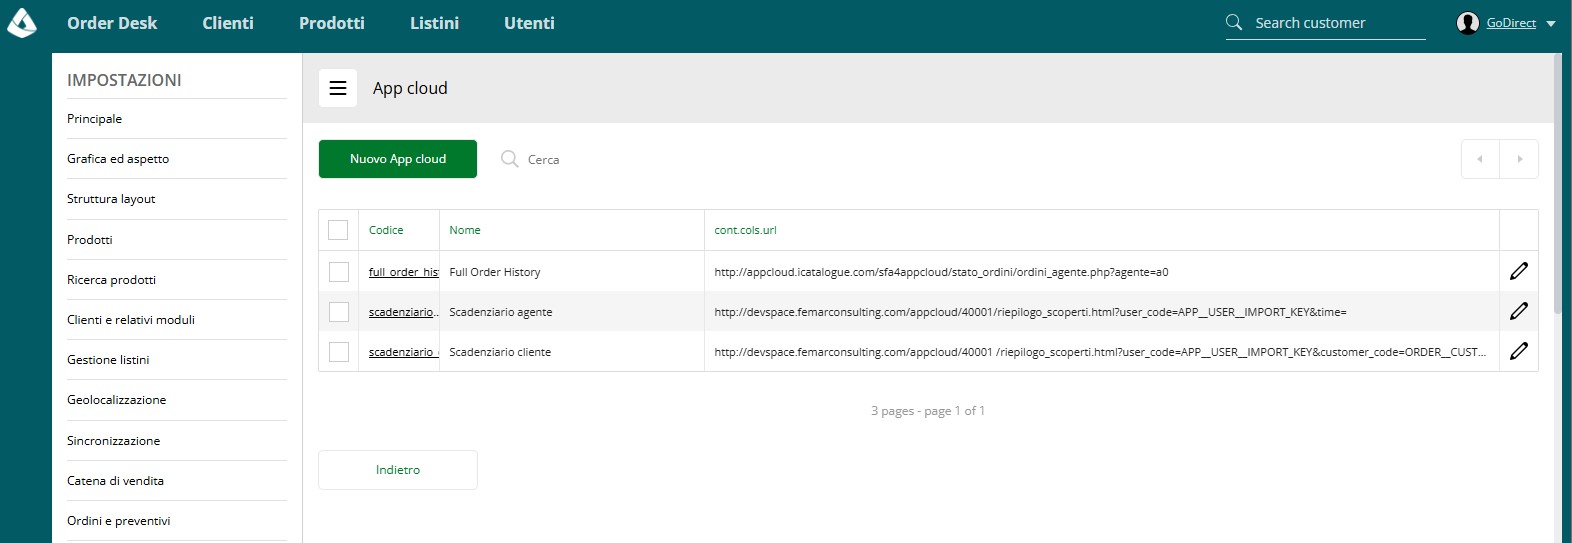Go to the previous page arrow
Image resolution: width=1572 pixels, height=543 pixels.
pos(1480,159)
